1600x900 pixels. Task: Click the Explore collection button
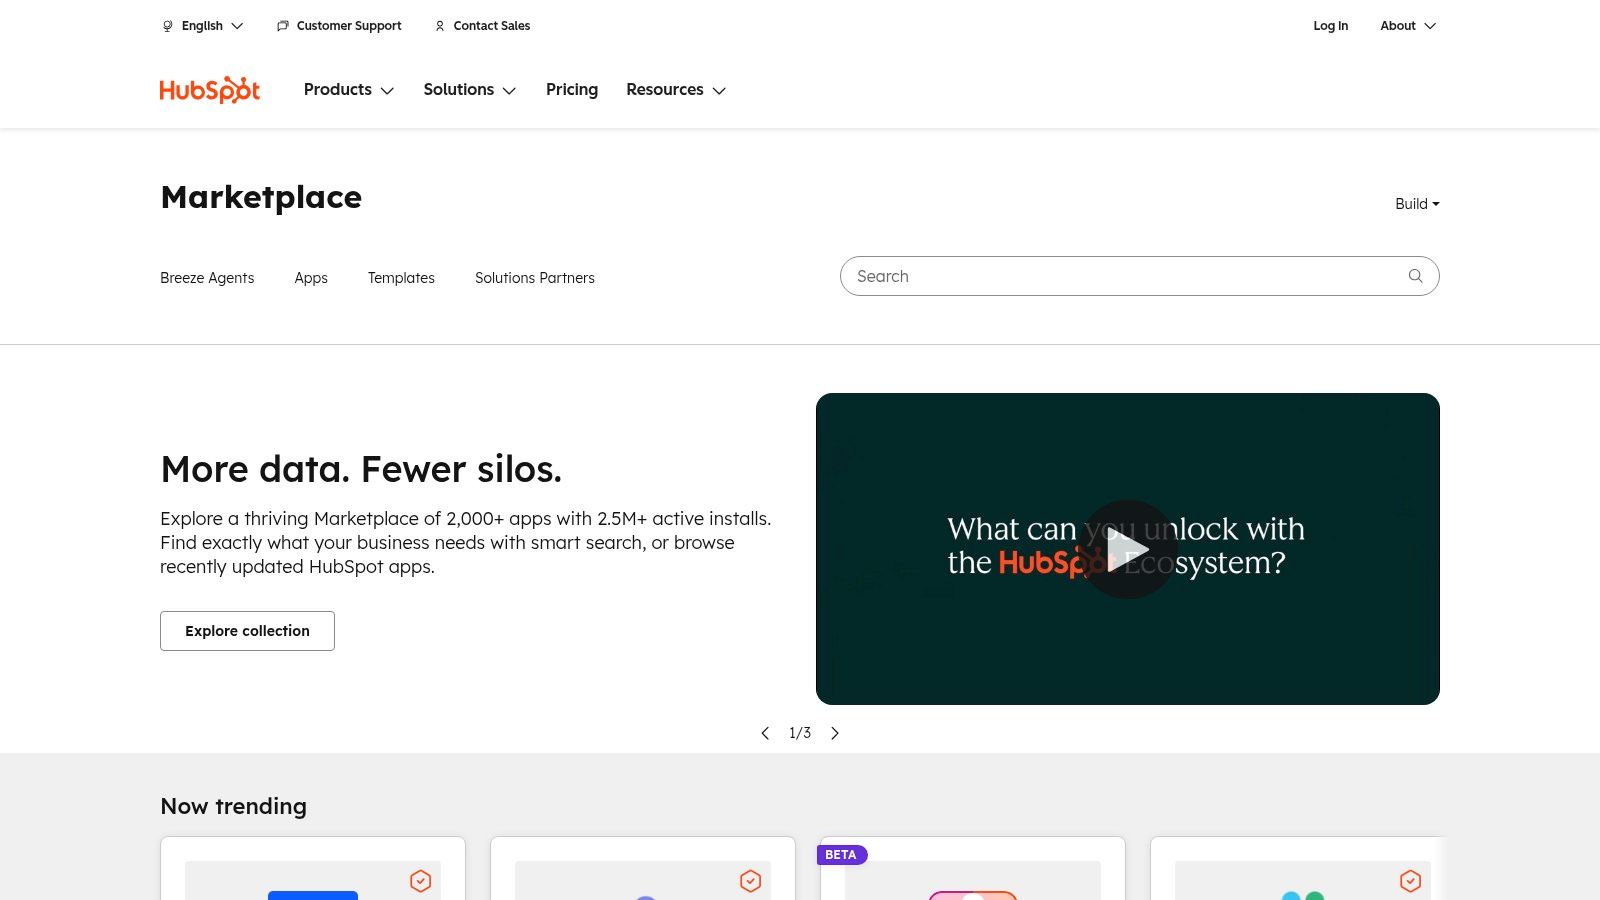click(x=247, y=630)
